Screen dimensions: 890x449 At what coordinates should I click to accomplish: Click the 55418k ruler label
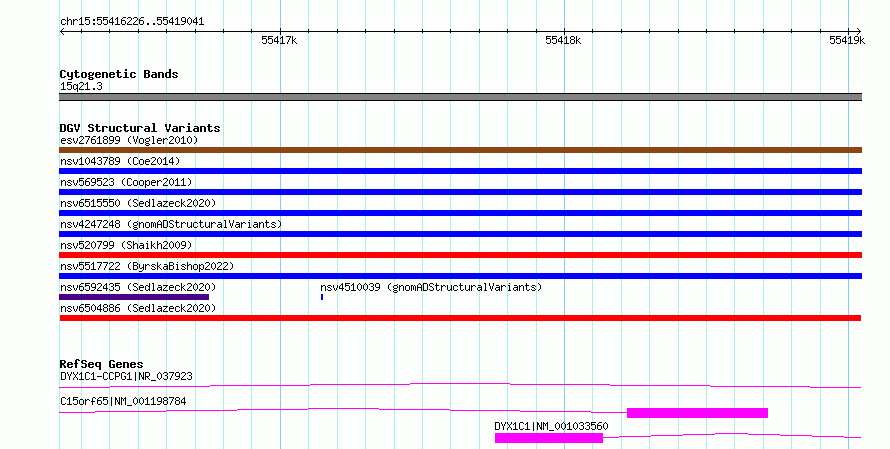563,40
